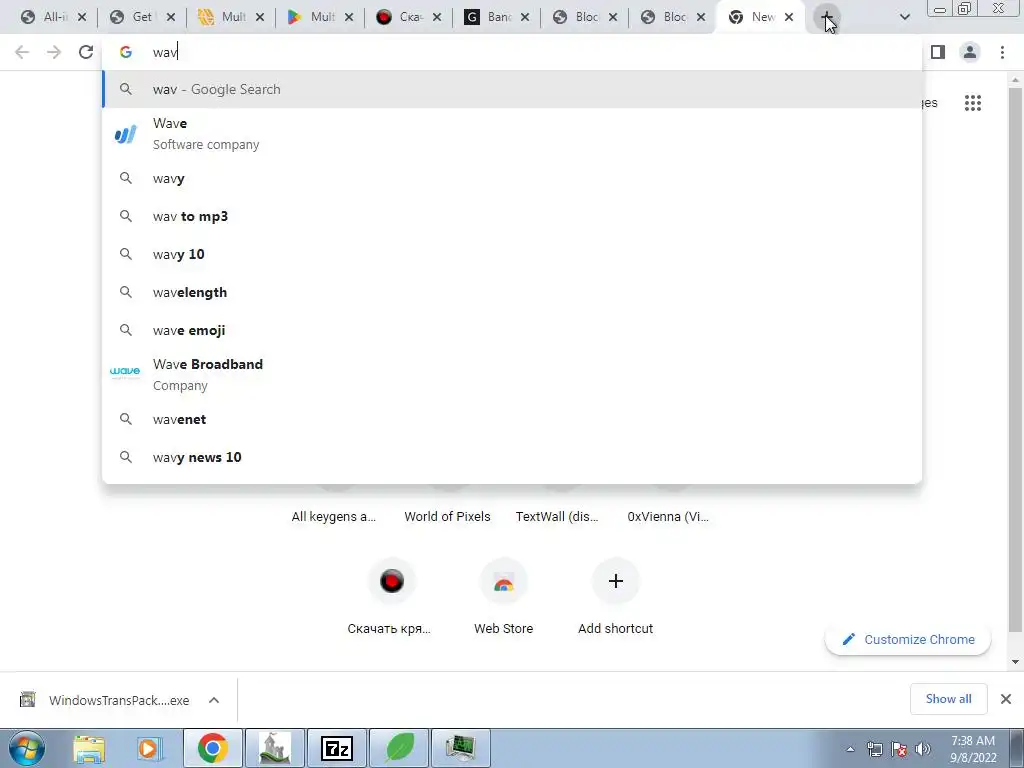Reload the page with the refresh icon

[86, 52]
